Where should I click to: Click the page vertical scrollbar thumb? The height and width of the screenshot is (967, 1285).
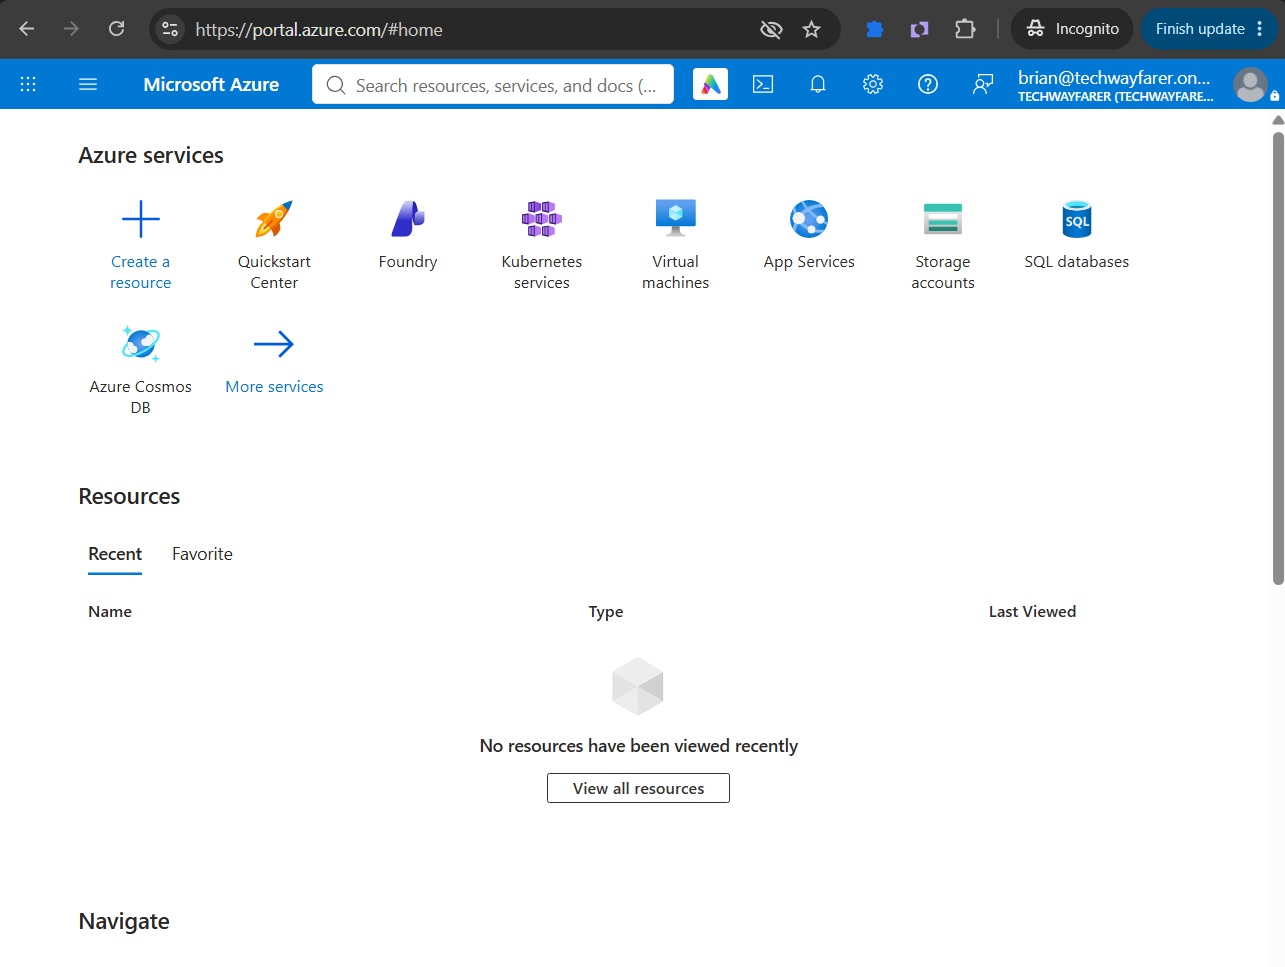pos(1278,357)
